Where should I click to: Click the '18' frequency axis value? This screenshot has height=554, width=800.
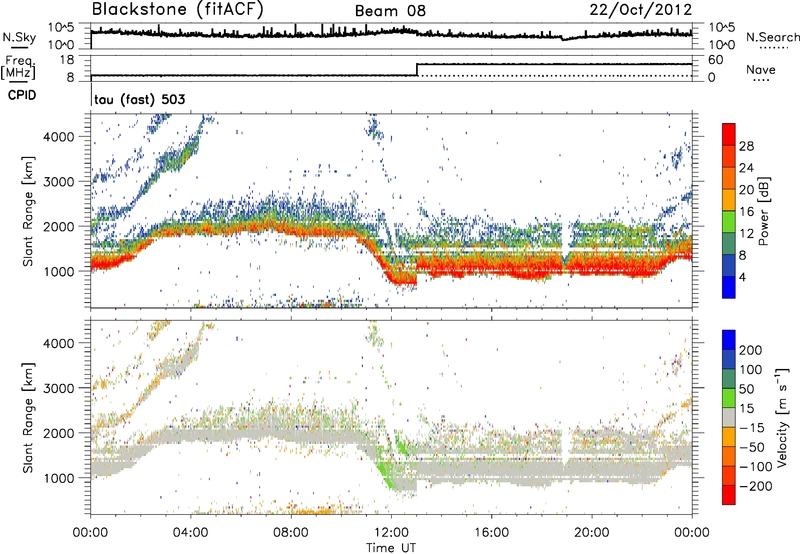[x=67, y=60]
